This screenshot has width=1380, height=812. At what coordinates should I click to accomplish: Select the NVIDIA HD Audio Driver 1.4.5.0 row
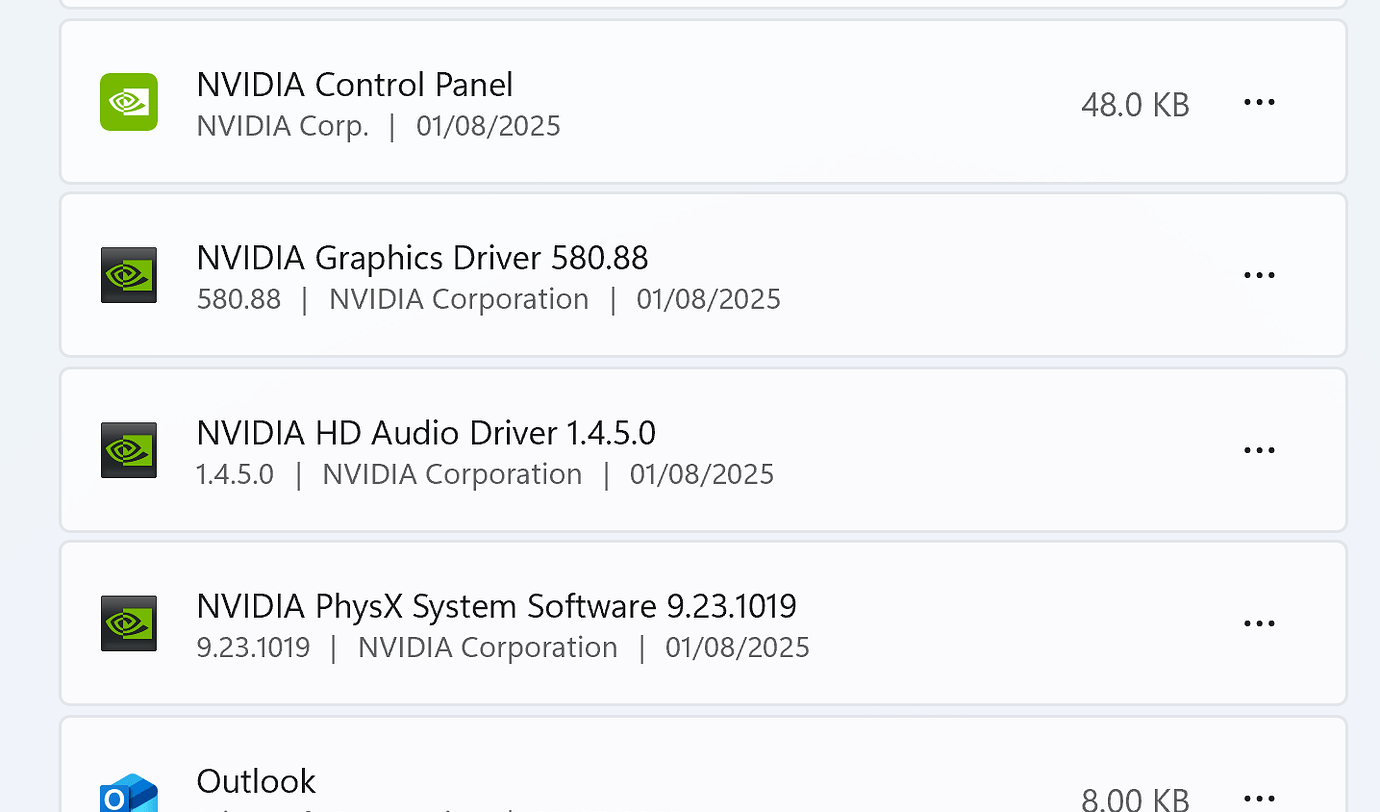(x=700, y=449)
